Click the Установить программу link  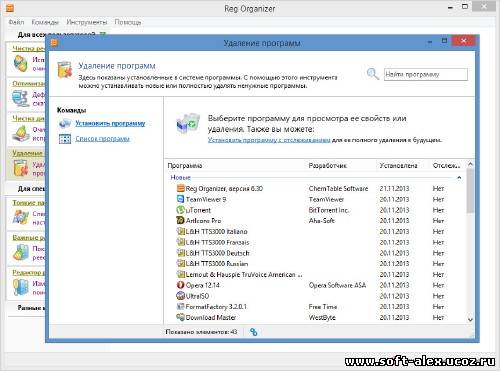110,123
